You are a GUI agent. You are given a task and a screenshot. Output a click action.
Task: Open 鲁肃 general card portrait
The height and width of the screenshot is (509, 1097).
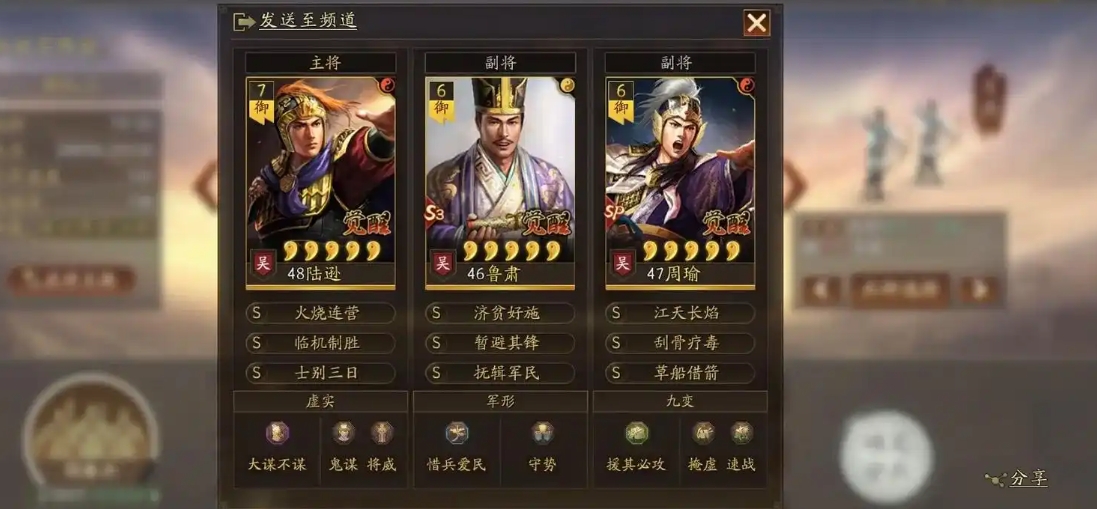tap(500, 183)
